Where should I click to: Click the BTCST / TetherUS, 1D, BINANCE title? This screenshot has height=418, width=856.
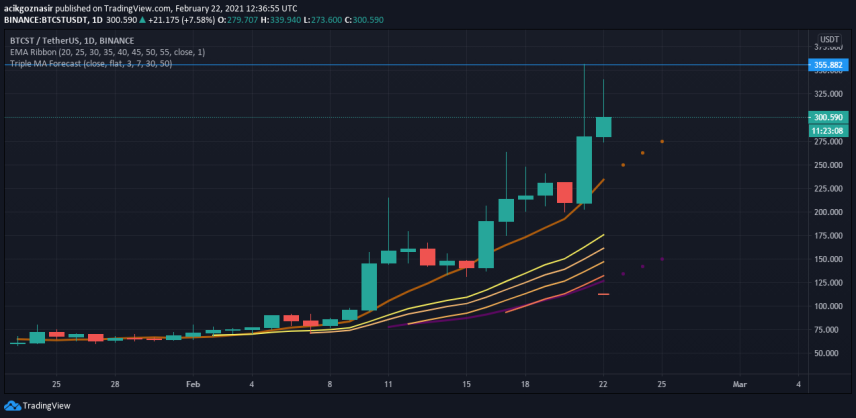pos(72,41)
